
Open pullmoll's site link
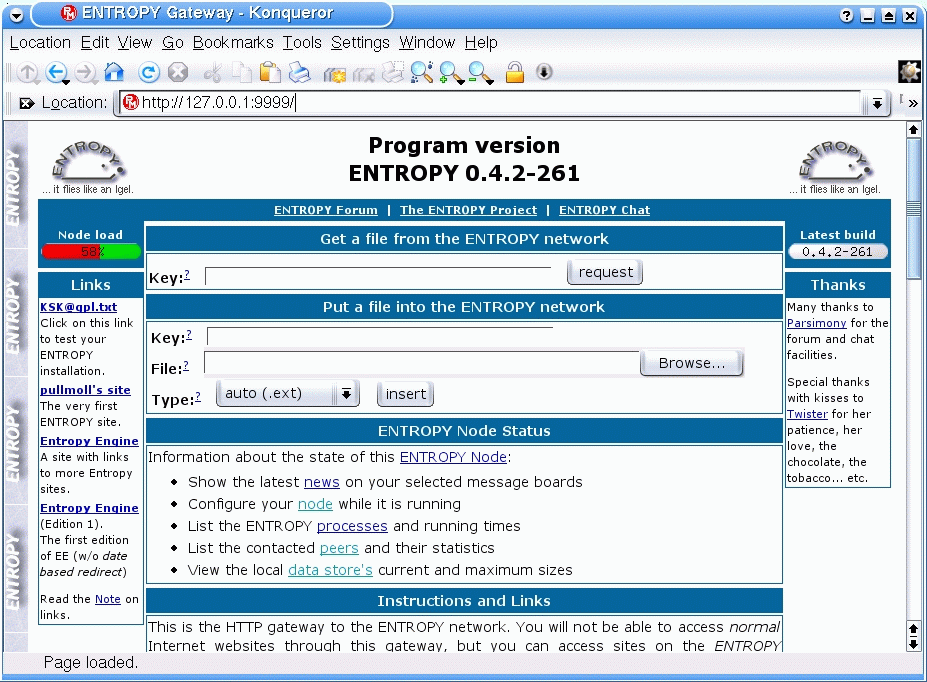coord(85,390)
